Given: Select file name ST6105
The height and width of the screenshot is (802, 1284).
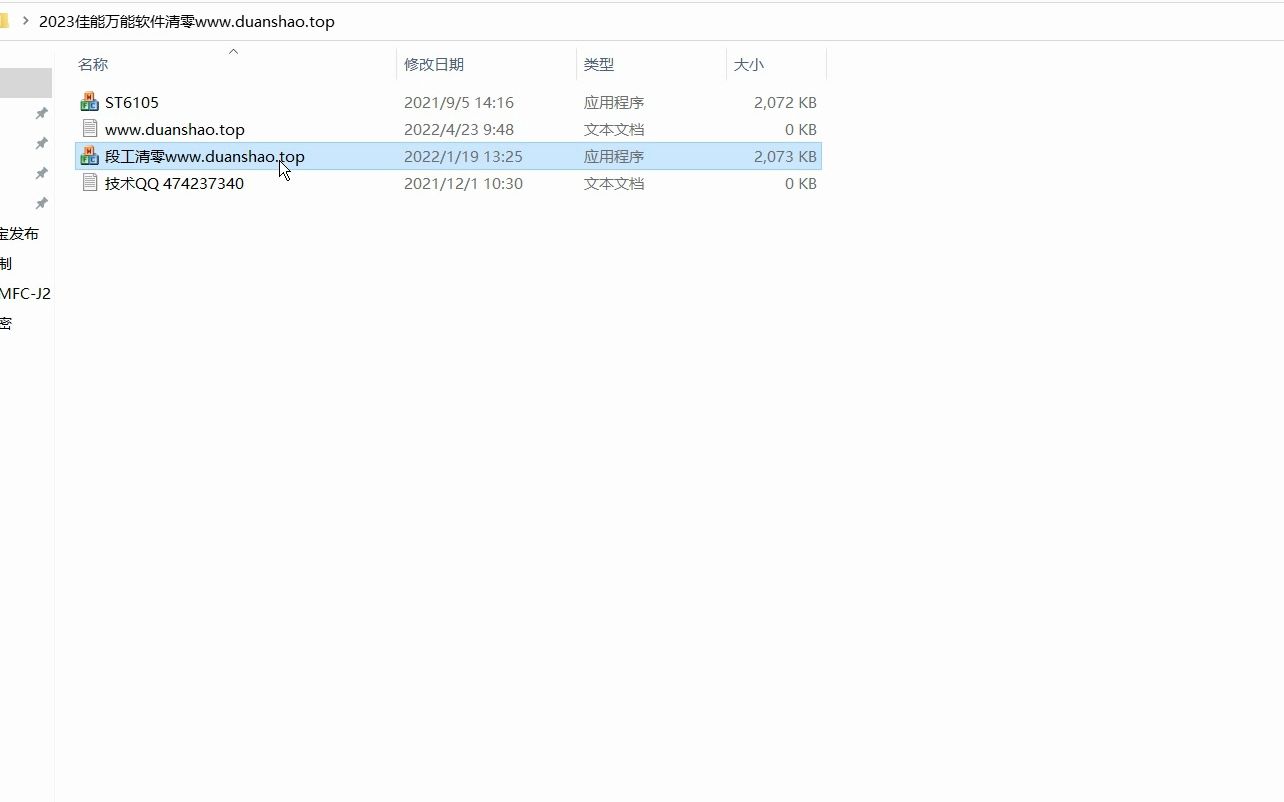Looking at the screenshot, I should pyautogui.click(x=132, y=102).
